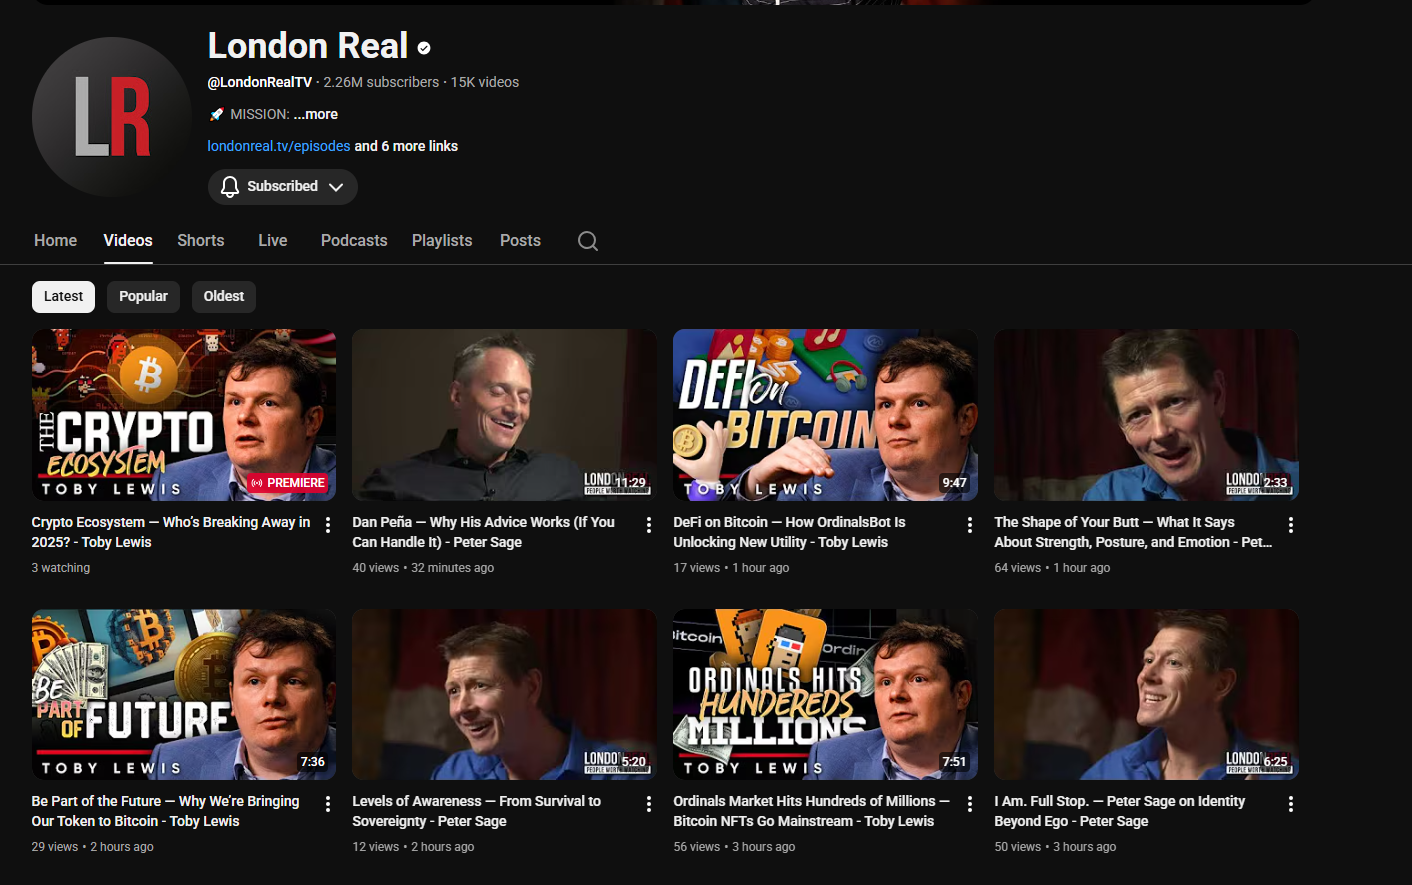Expand channel description with ...more
Screen dimensions: 1412x885
tap(316, 114)
